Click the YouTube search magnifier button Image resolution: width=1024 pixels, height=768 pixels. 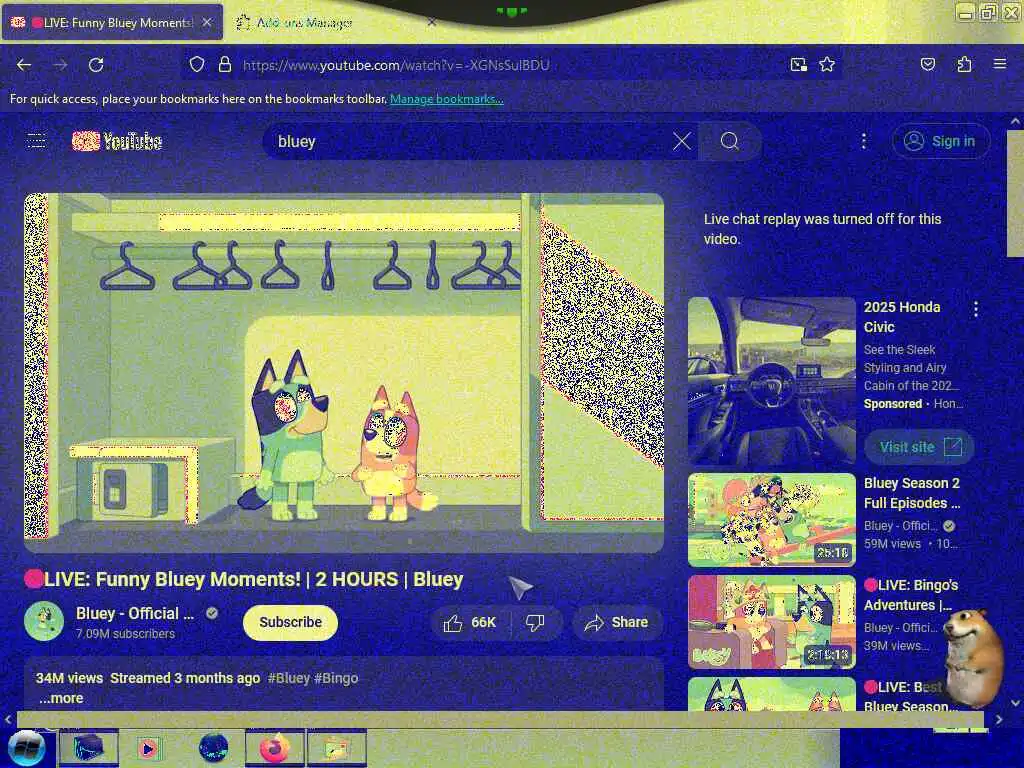click(x=729, y=141)
